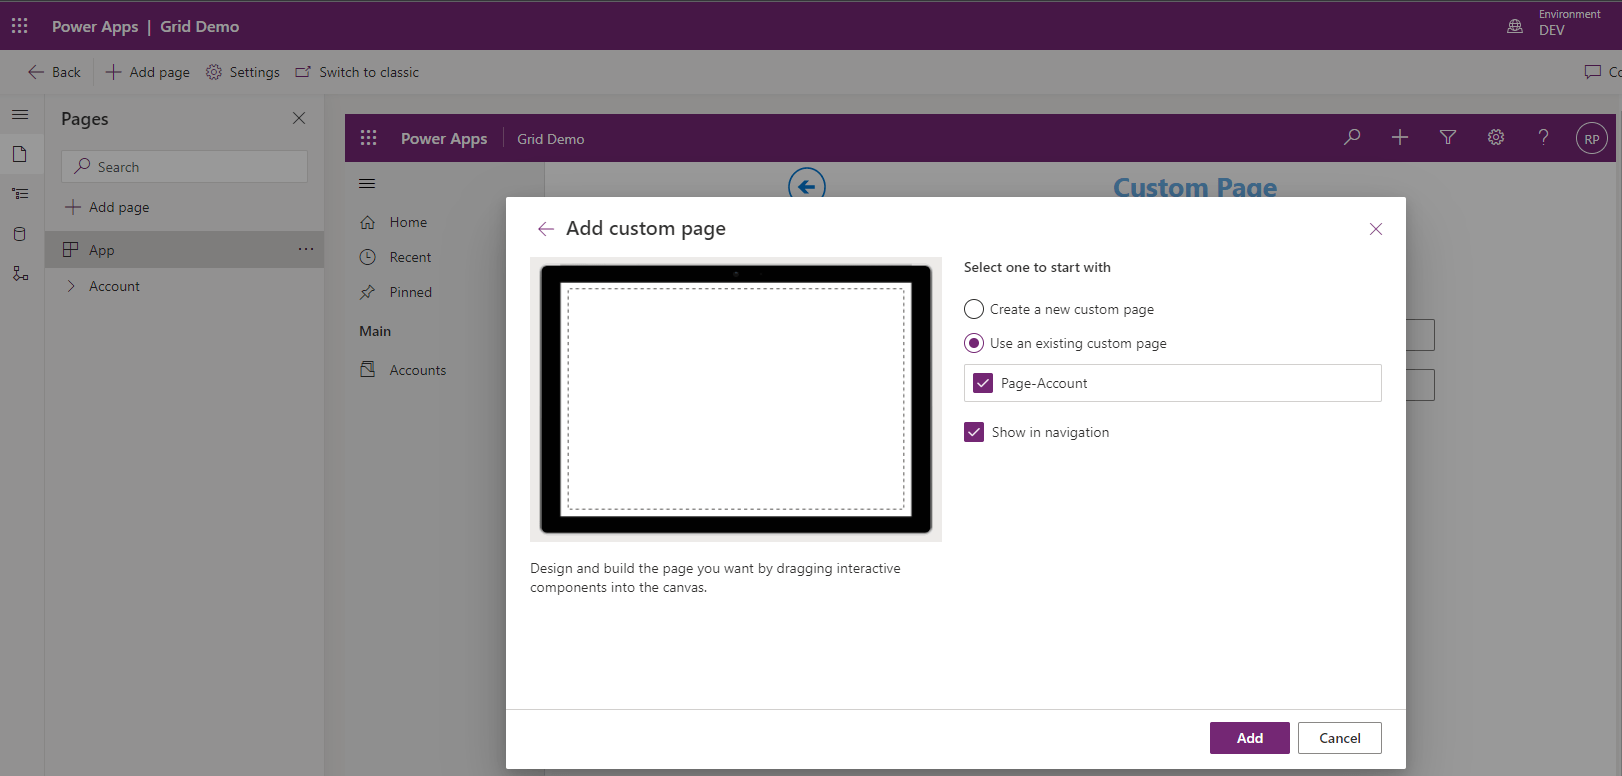Open the Pages icon in left rail
Screen dimensions: 1622x776
[20, 154]
